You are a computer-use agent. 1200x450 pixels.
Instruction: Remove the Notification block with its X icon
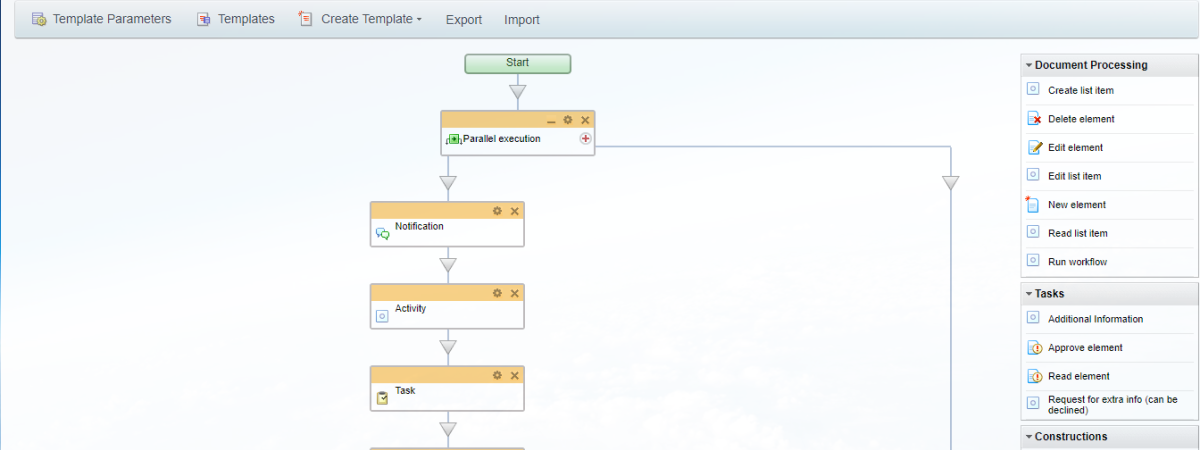point(515,211)
